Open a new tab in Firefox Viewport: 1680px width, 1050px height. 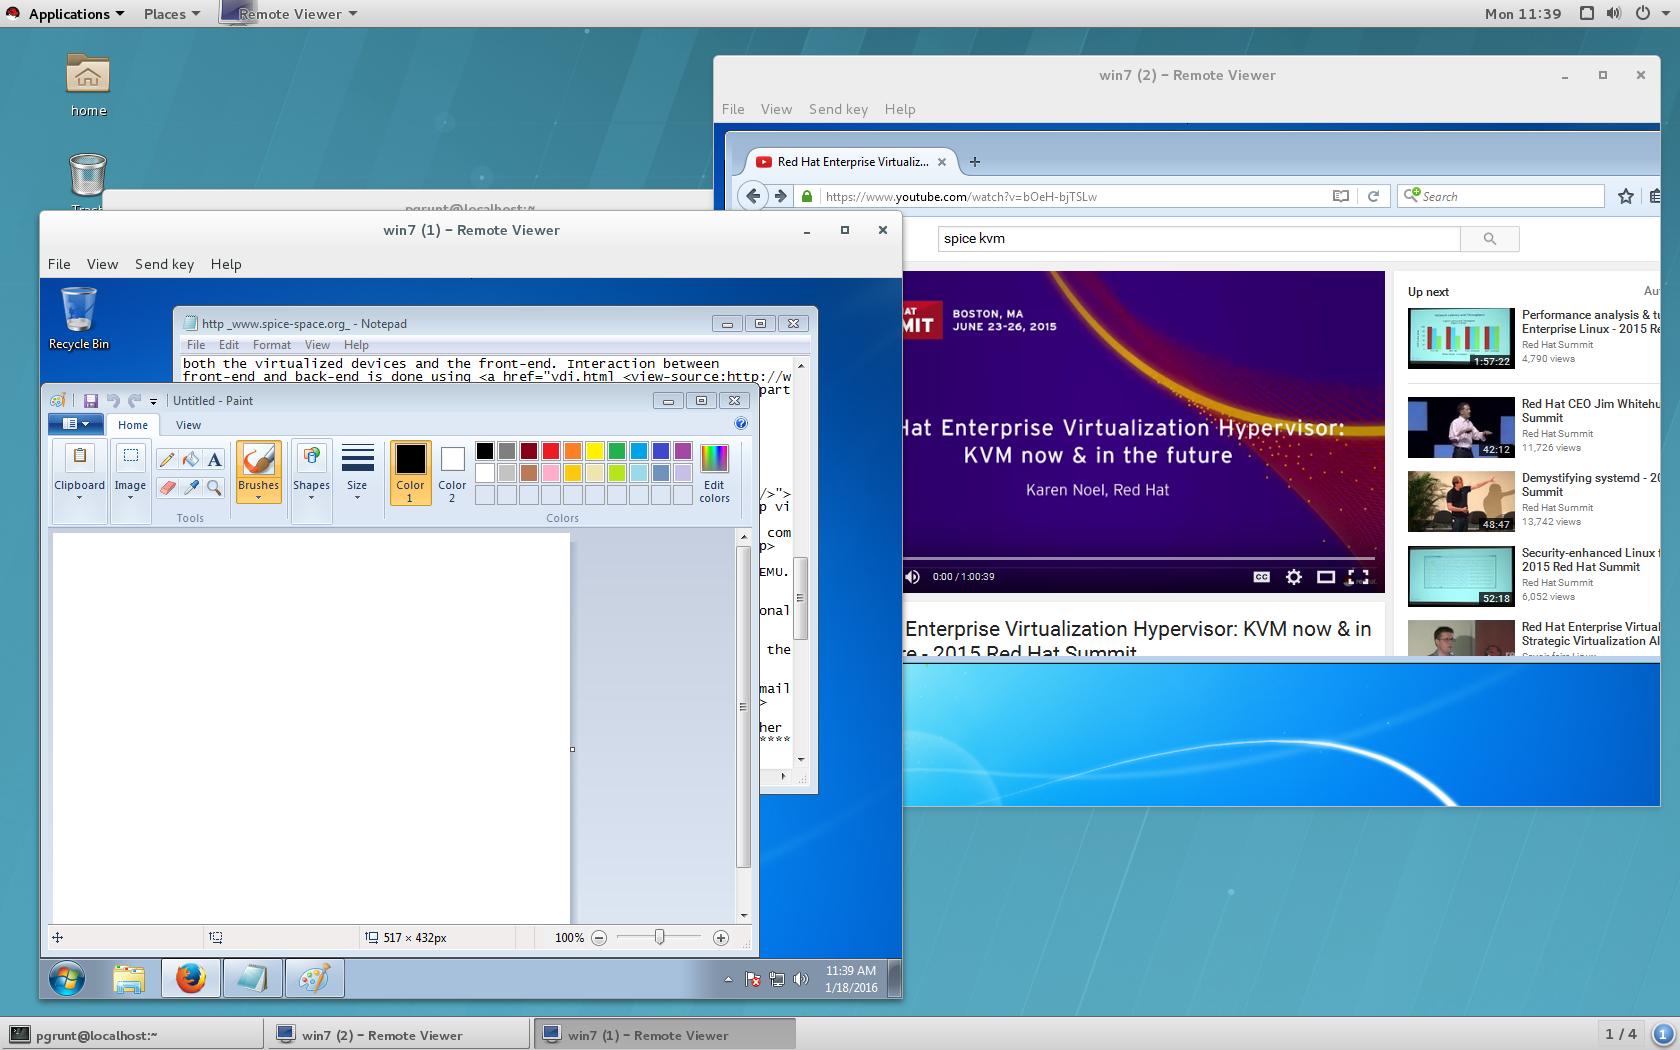pyautogui.click(x=975, y=162)
